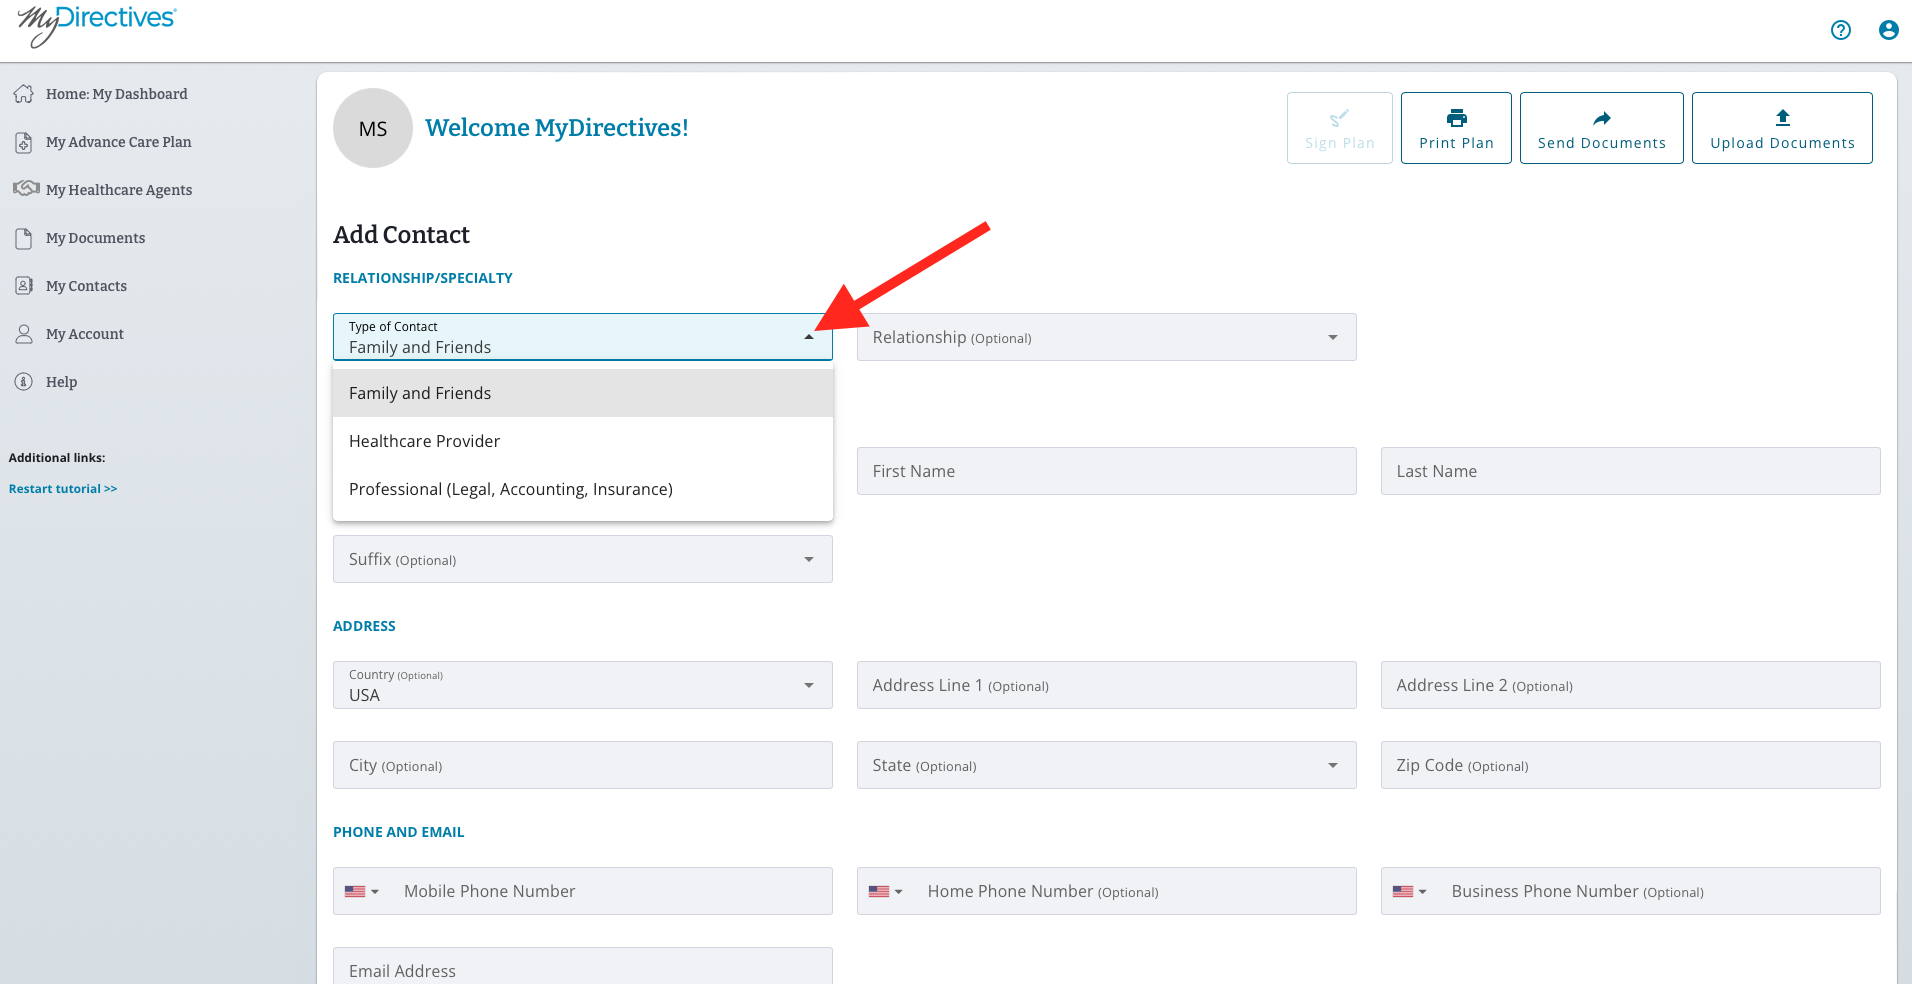1912x984 pixels.
Task: Click the Welcome MyDirectives! heading
Action: point(557,128)
